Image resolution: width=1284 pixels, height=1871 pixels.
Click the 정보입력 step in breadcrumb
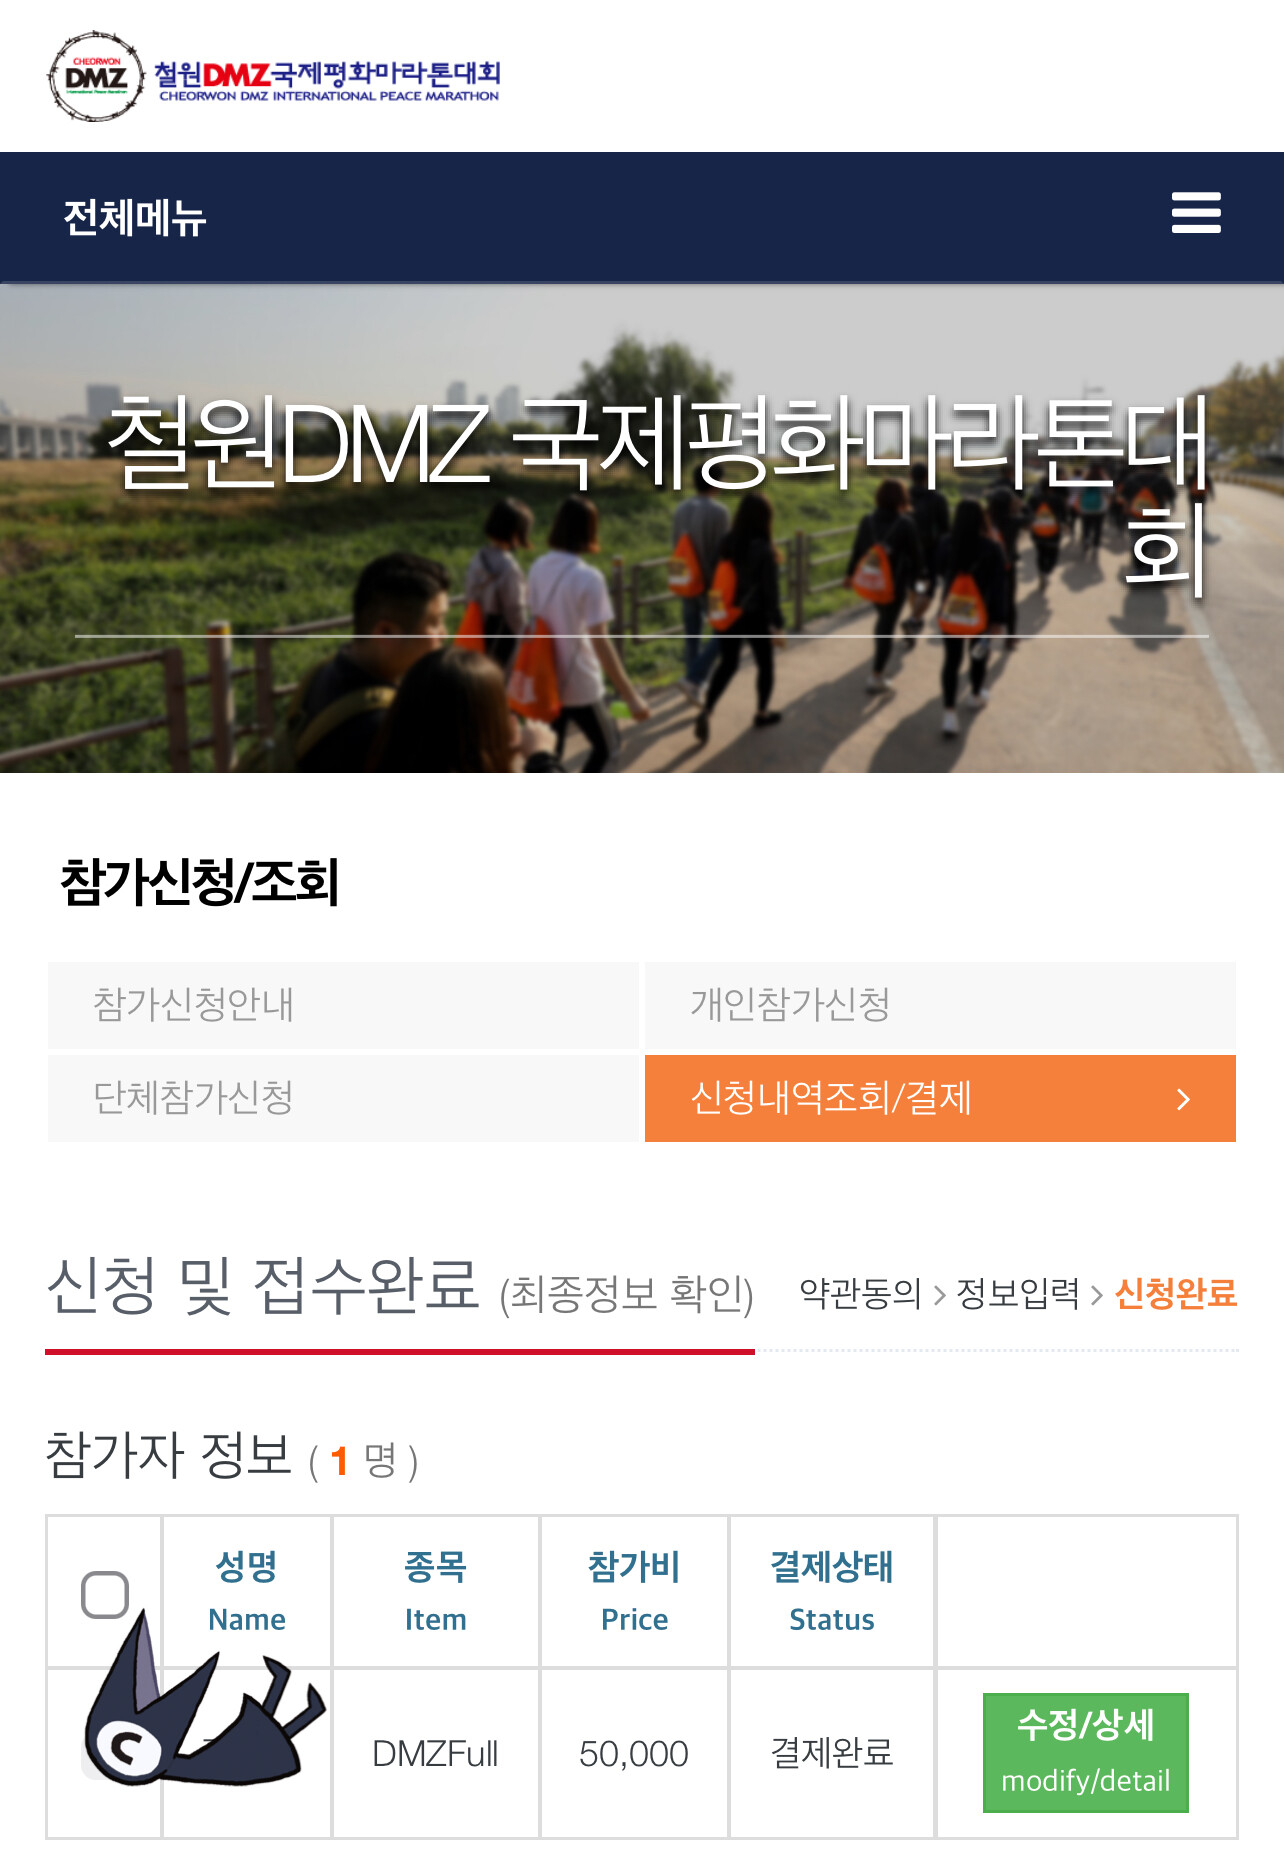(1018, 1293)
